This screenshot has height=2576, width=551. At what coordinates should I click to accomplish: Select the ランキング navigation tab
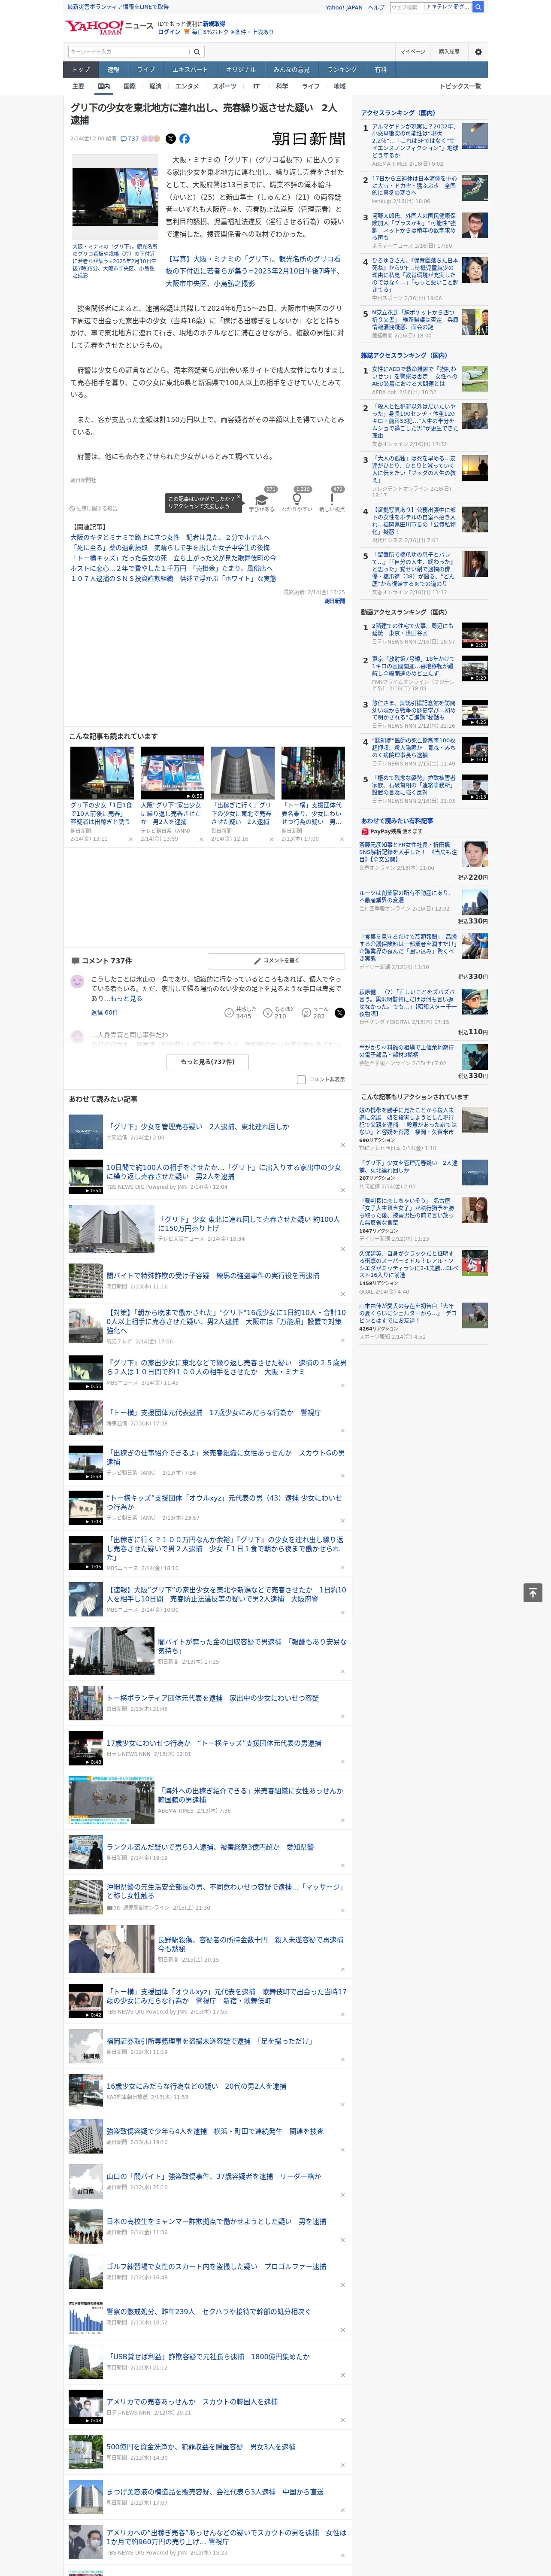coord(342,70)
